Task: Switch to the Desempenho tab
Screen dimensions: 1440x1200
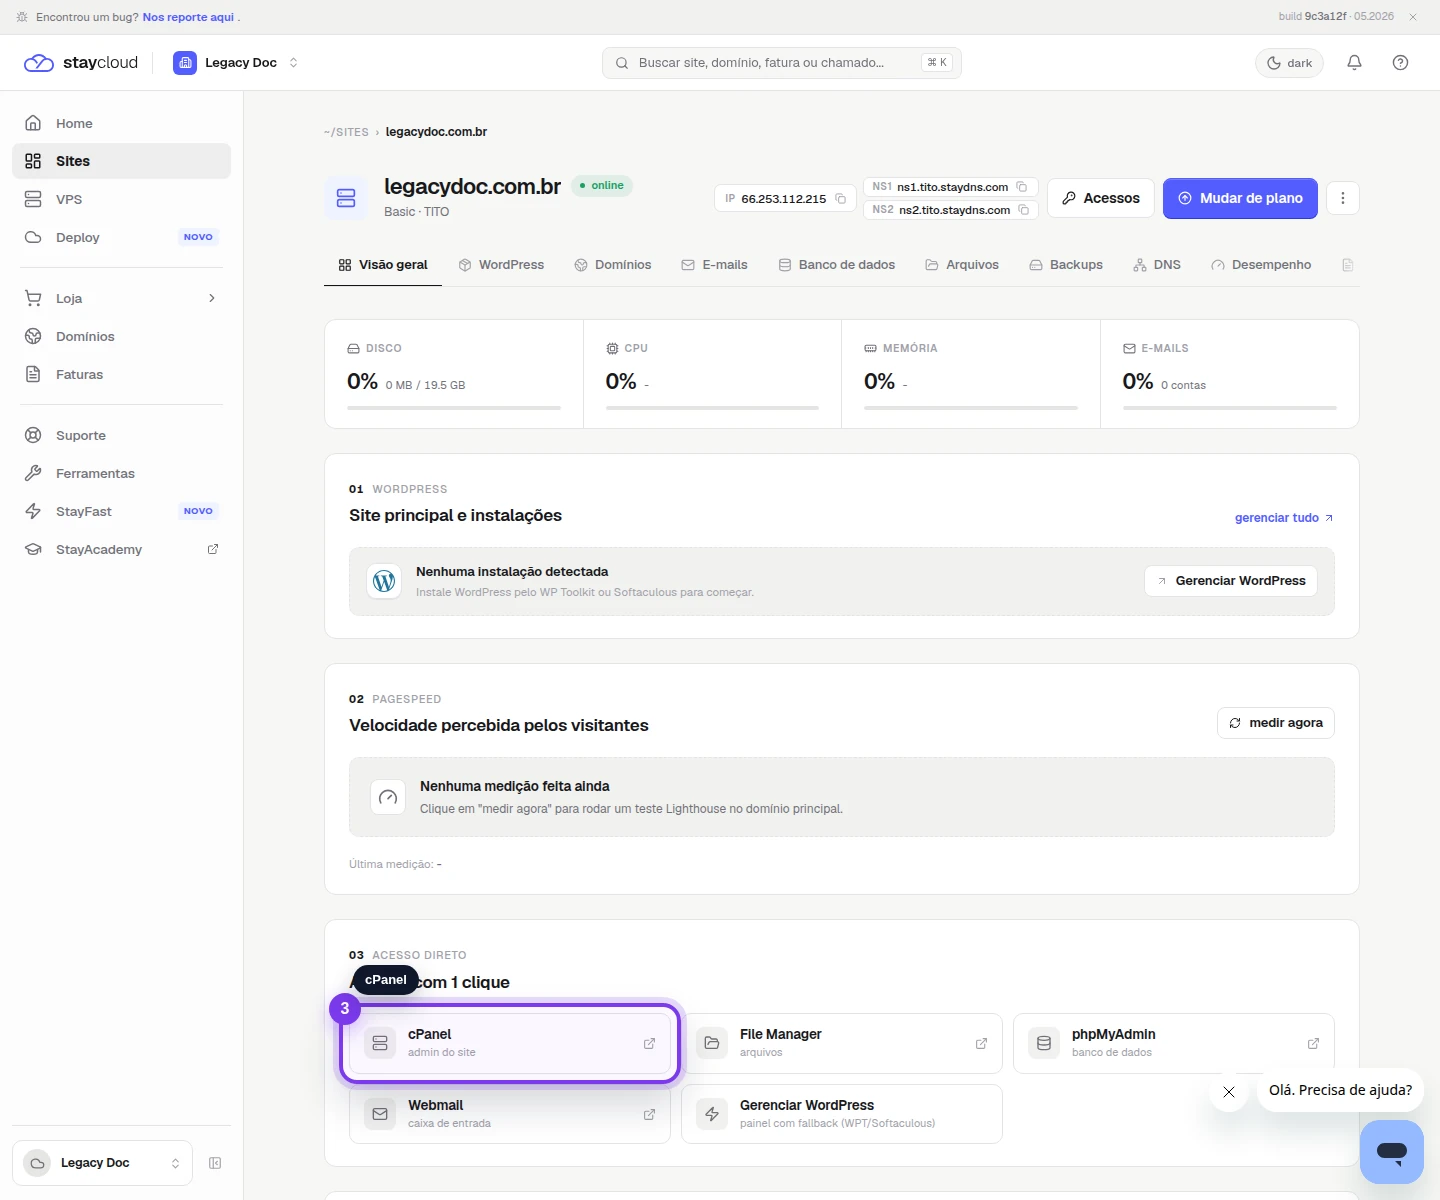Action: (1261, 265)
